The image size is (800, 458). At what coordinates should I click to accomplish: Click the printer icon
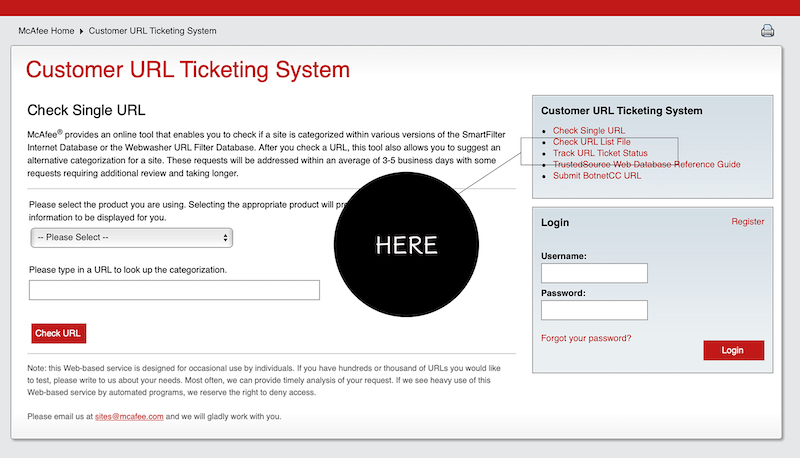pyautogui.click(x=767, y=31)
